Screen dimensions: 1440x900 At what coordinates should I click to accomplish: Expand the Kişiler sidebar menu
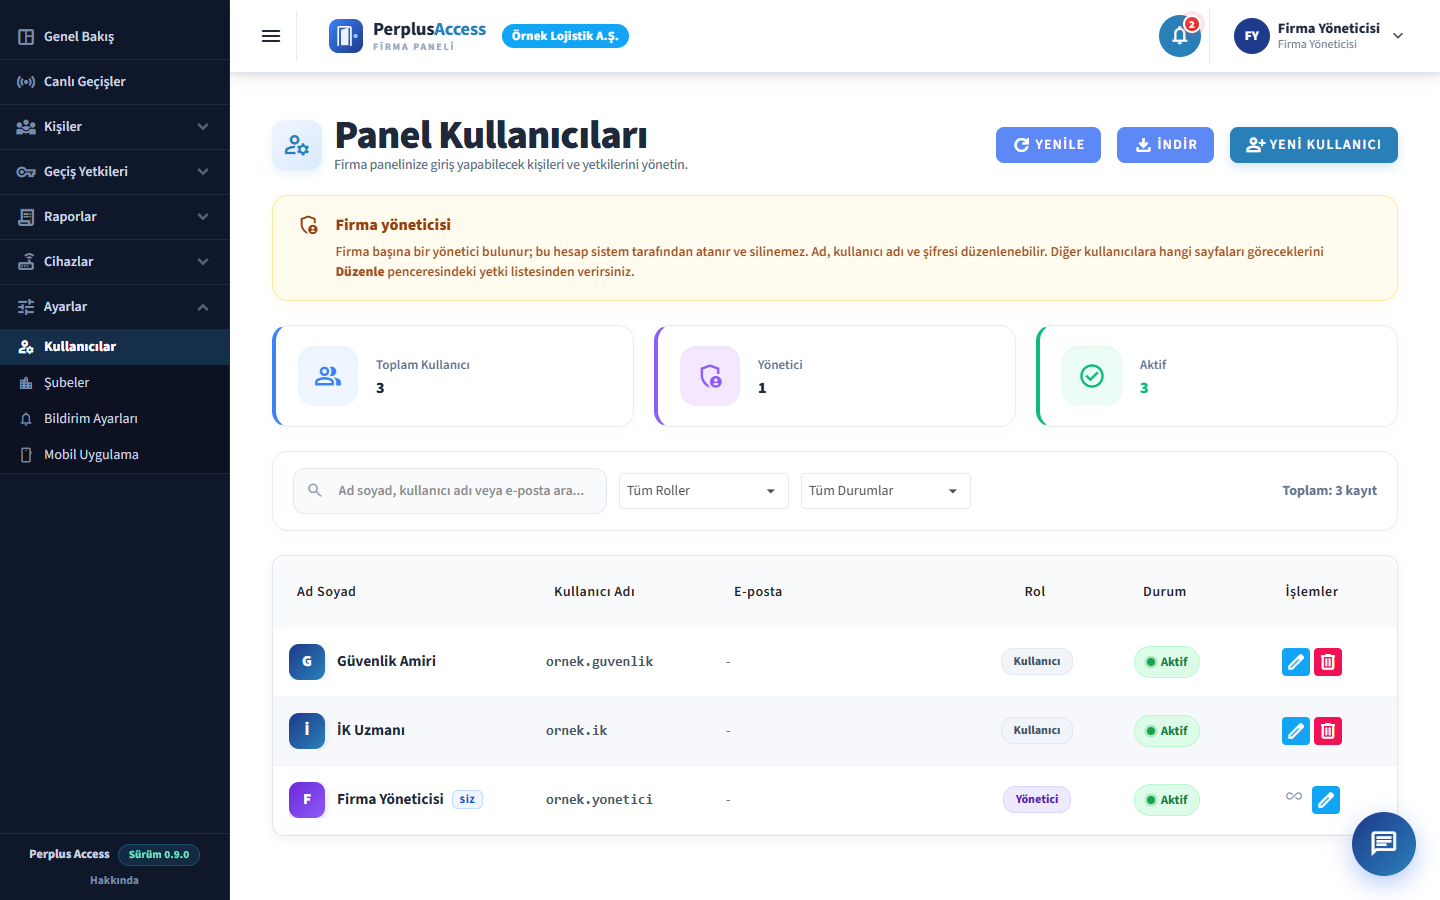click(115, 127)
